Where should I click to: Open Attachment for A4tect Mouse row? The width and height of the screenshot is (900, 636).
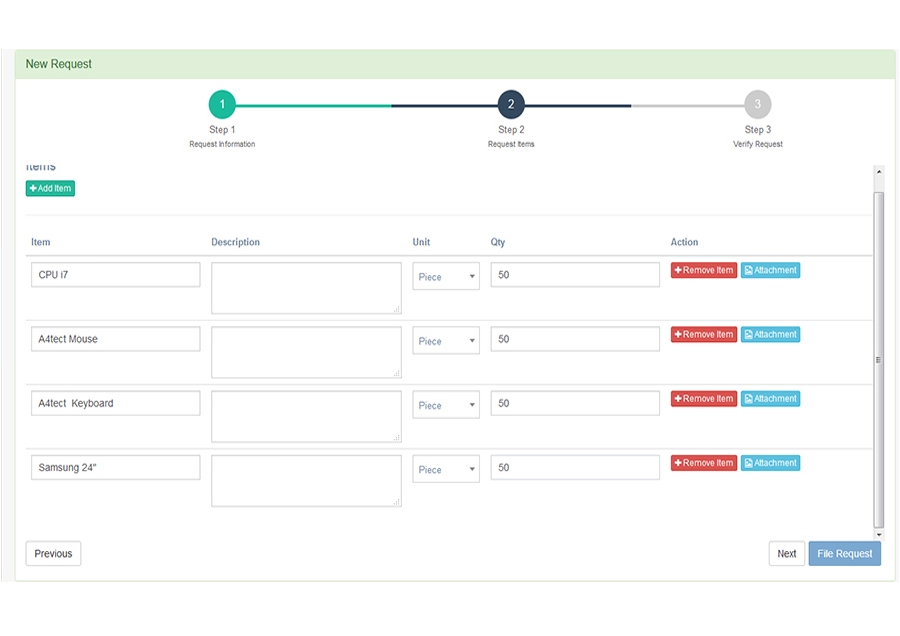(770, 334)
